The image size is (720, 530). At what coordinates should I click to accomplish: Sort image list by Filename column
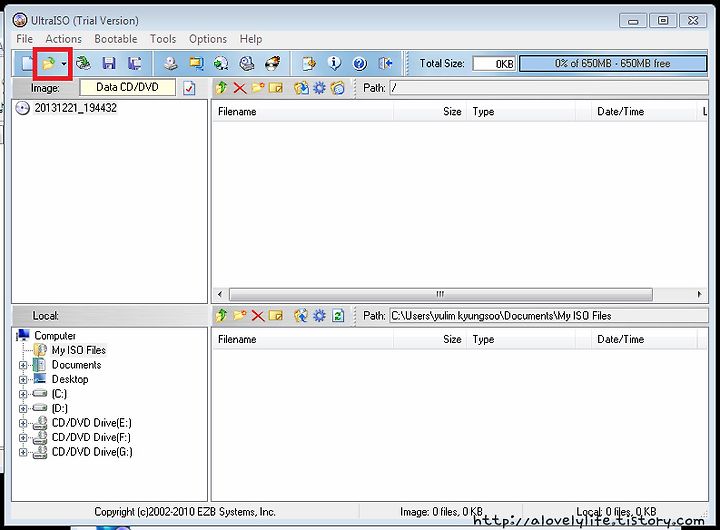pyautogui.click(x=303, y=112)
